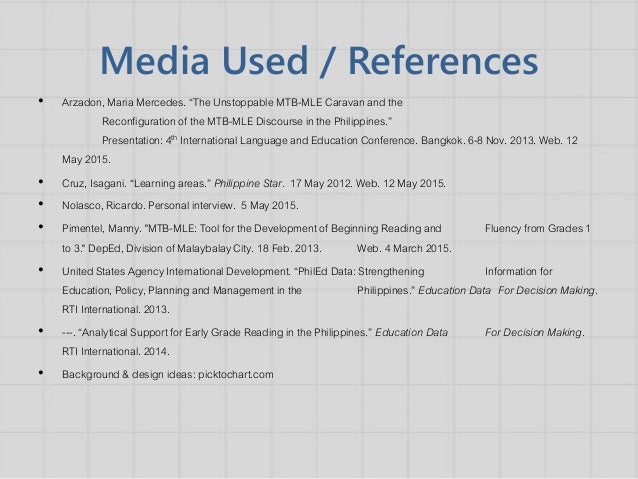Click 'RTI International. 2013.' text
Image resolution: width=638 pixels, height=479 pixels.
pos(116,309)
